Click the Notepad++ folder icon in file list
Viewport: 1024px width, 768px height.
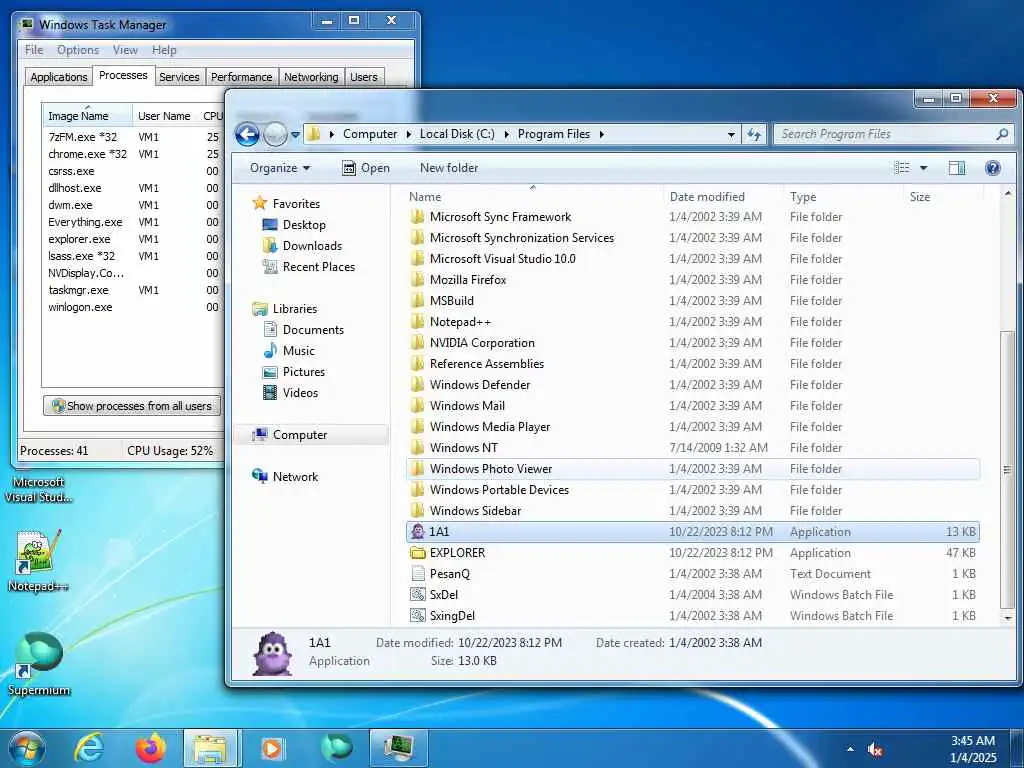coord(417,321)
